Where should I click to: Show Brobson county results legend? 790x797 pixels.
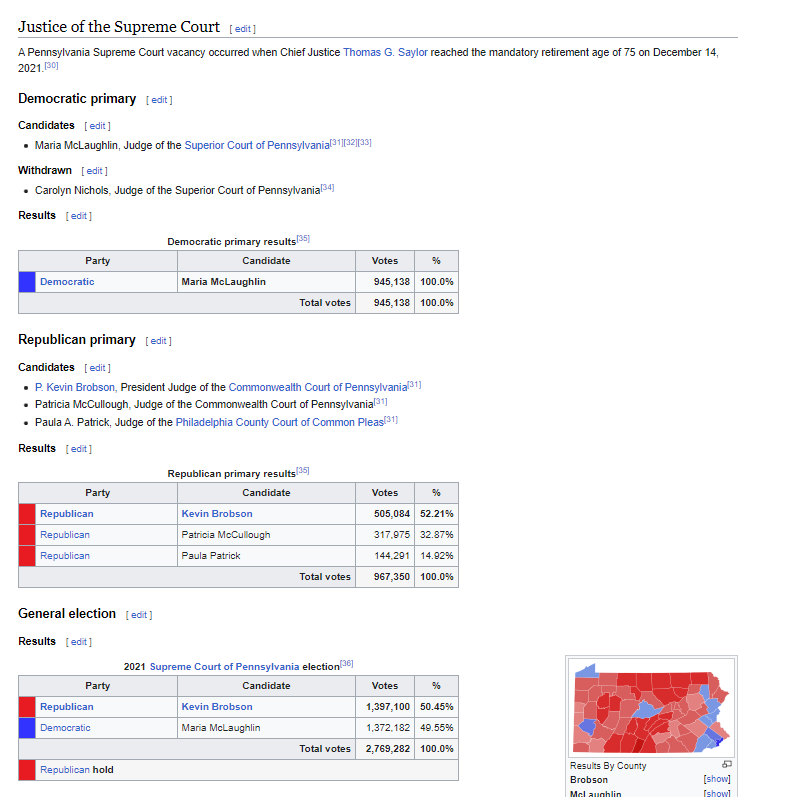tap(717, 779)
